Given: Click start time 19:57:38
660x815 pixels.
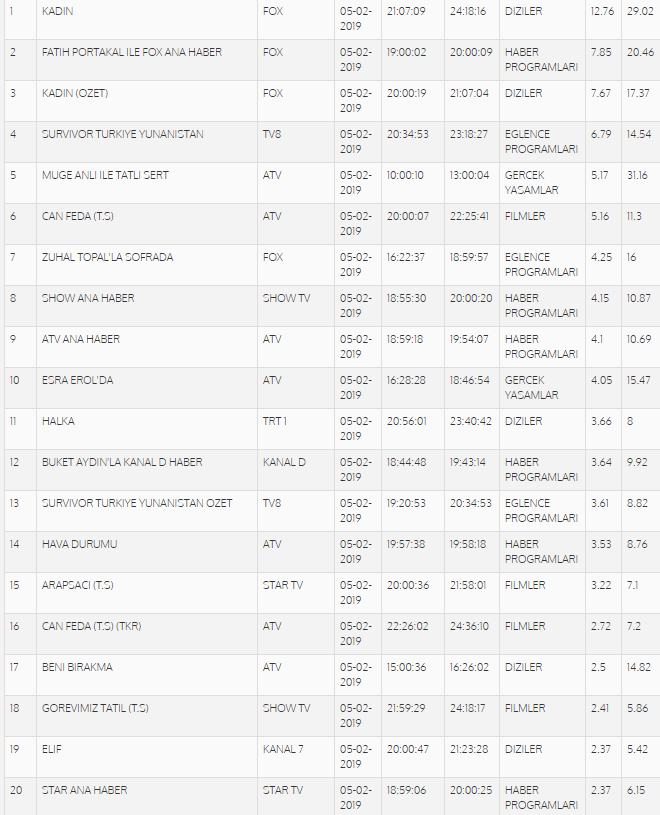Looking at the screenshot, I should click(406, 545).
